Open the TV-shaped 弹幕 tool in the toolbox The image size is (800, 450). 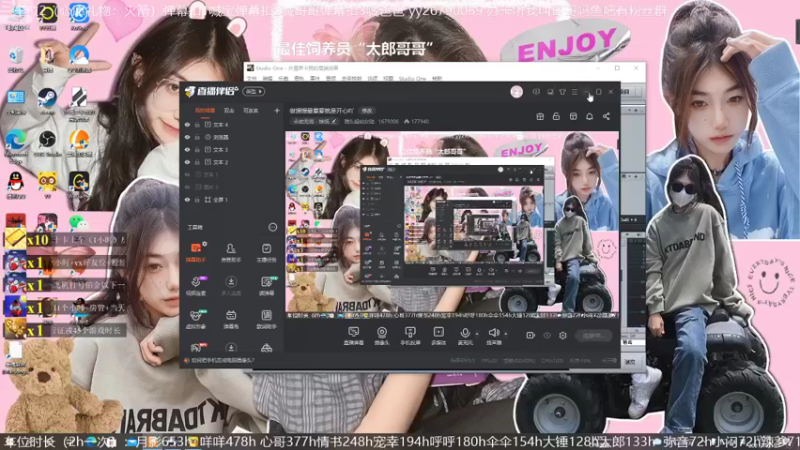231,319
